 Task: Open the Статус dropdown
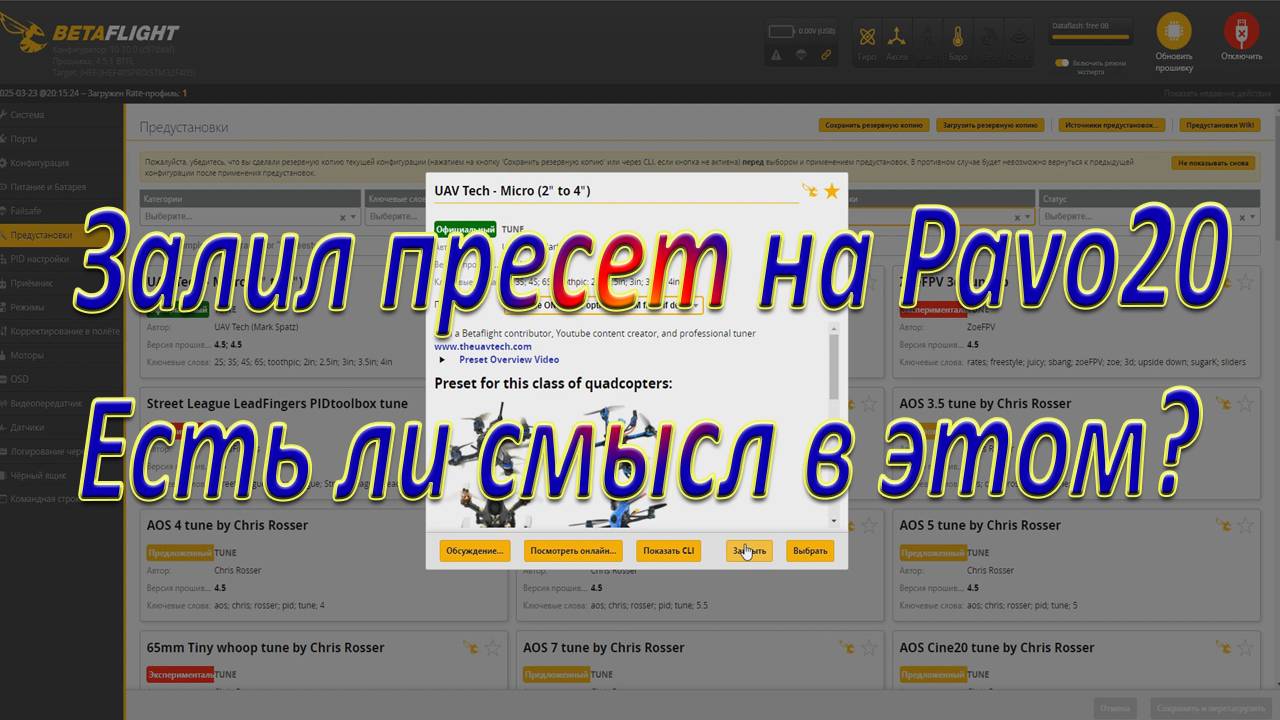coord(1148,216)
